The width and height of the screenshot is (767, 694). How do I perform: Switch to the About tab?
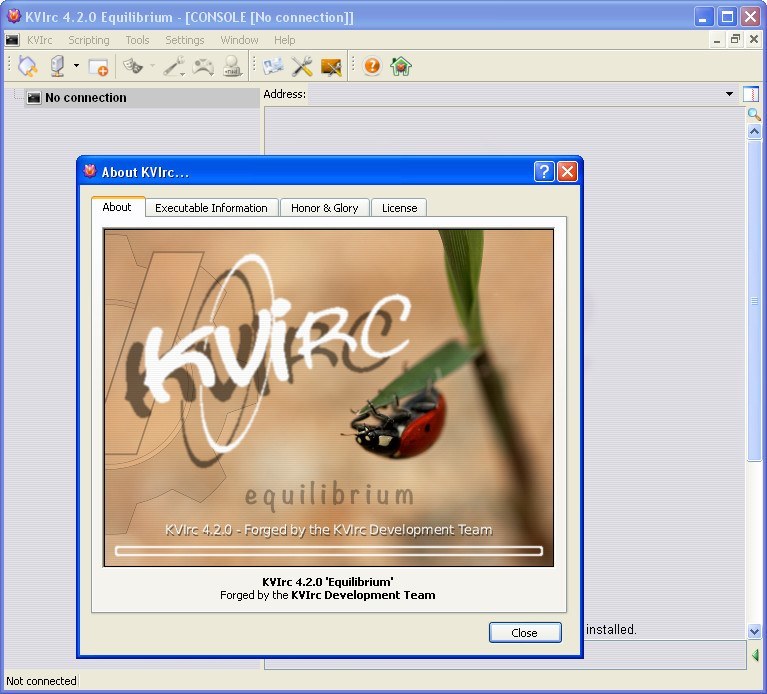[x=116, y=207]
